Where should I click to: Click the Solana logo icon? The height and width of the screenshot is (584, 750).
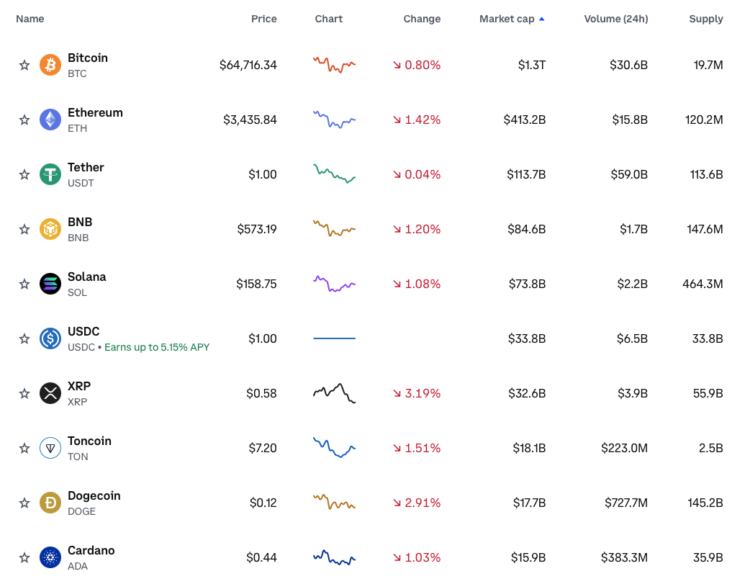click(50, 284)
